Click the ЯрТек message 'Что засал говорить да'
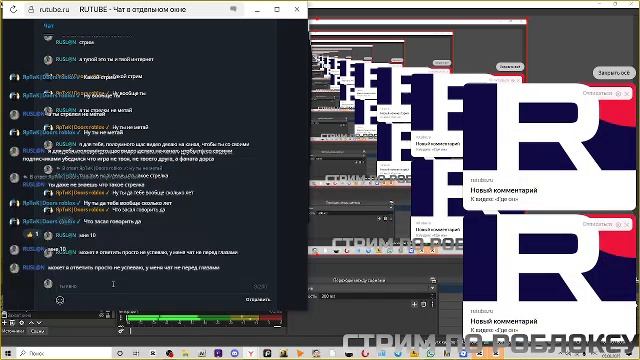Screen dimensions: 640x360 112,221
